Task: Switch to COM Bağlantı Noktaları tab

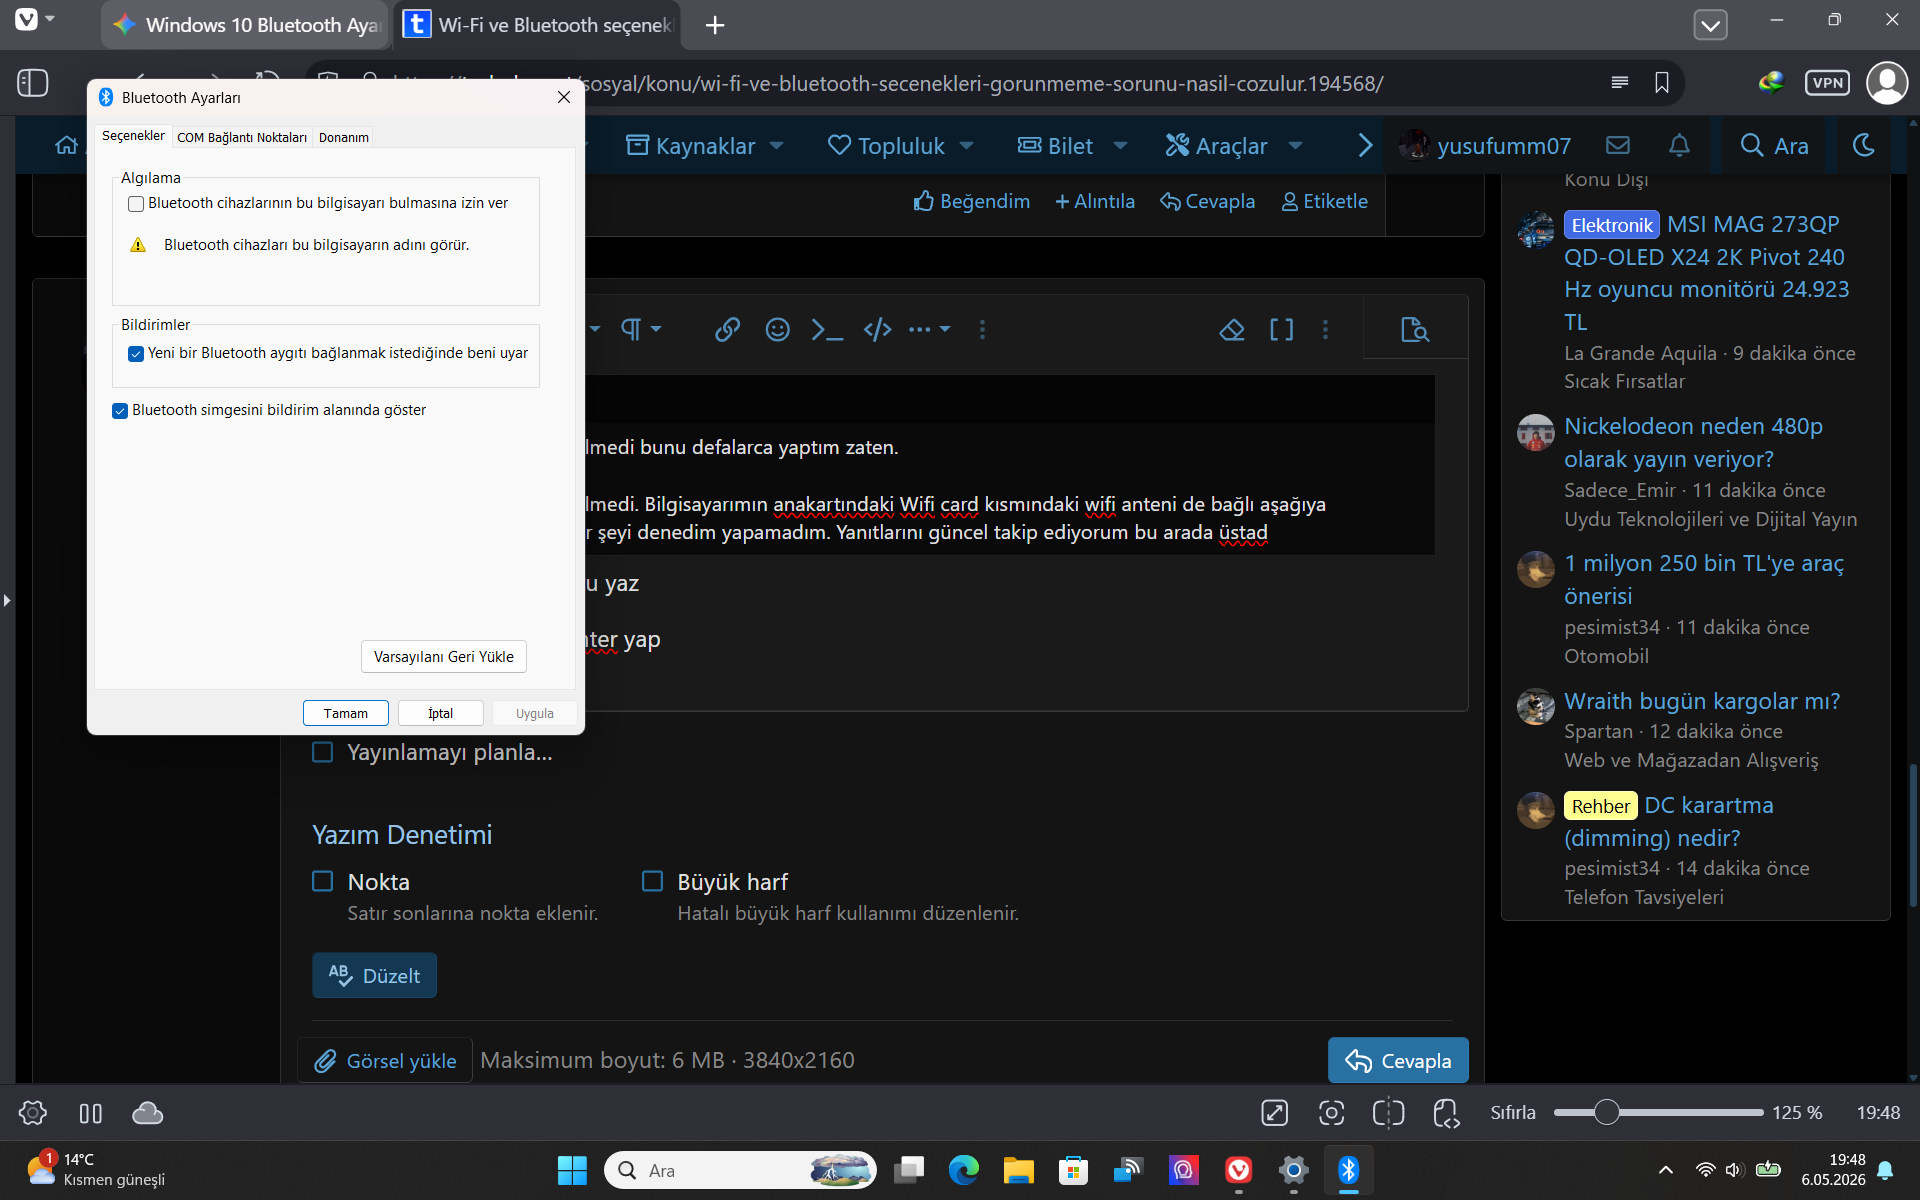Action: [x=242, y=137]
